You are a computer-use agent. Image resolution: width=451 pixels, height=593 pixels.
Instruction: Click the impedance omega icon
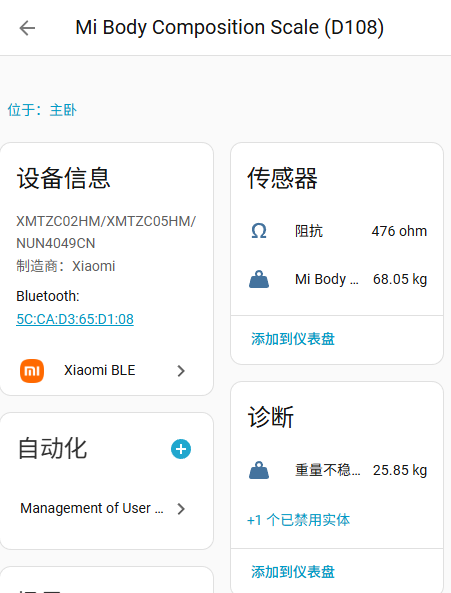coord(259,231)
